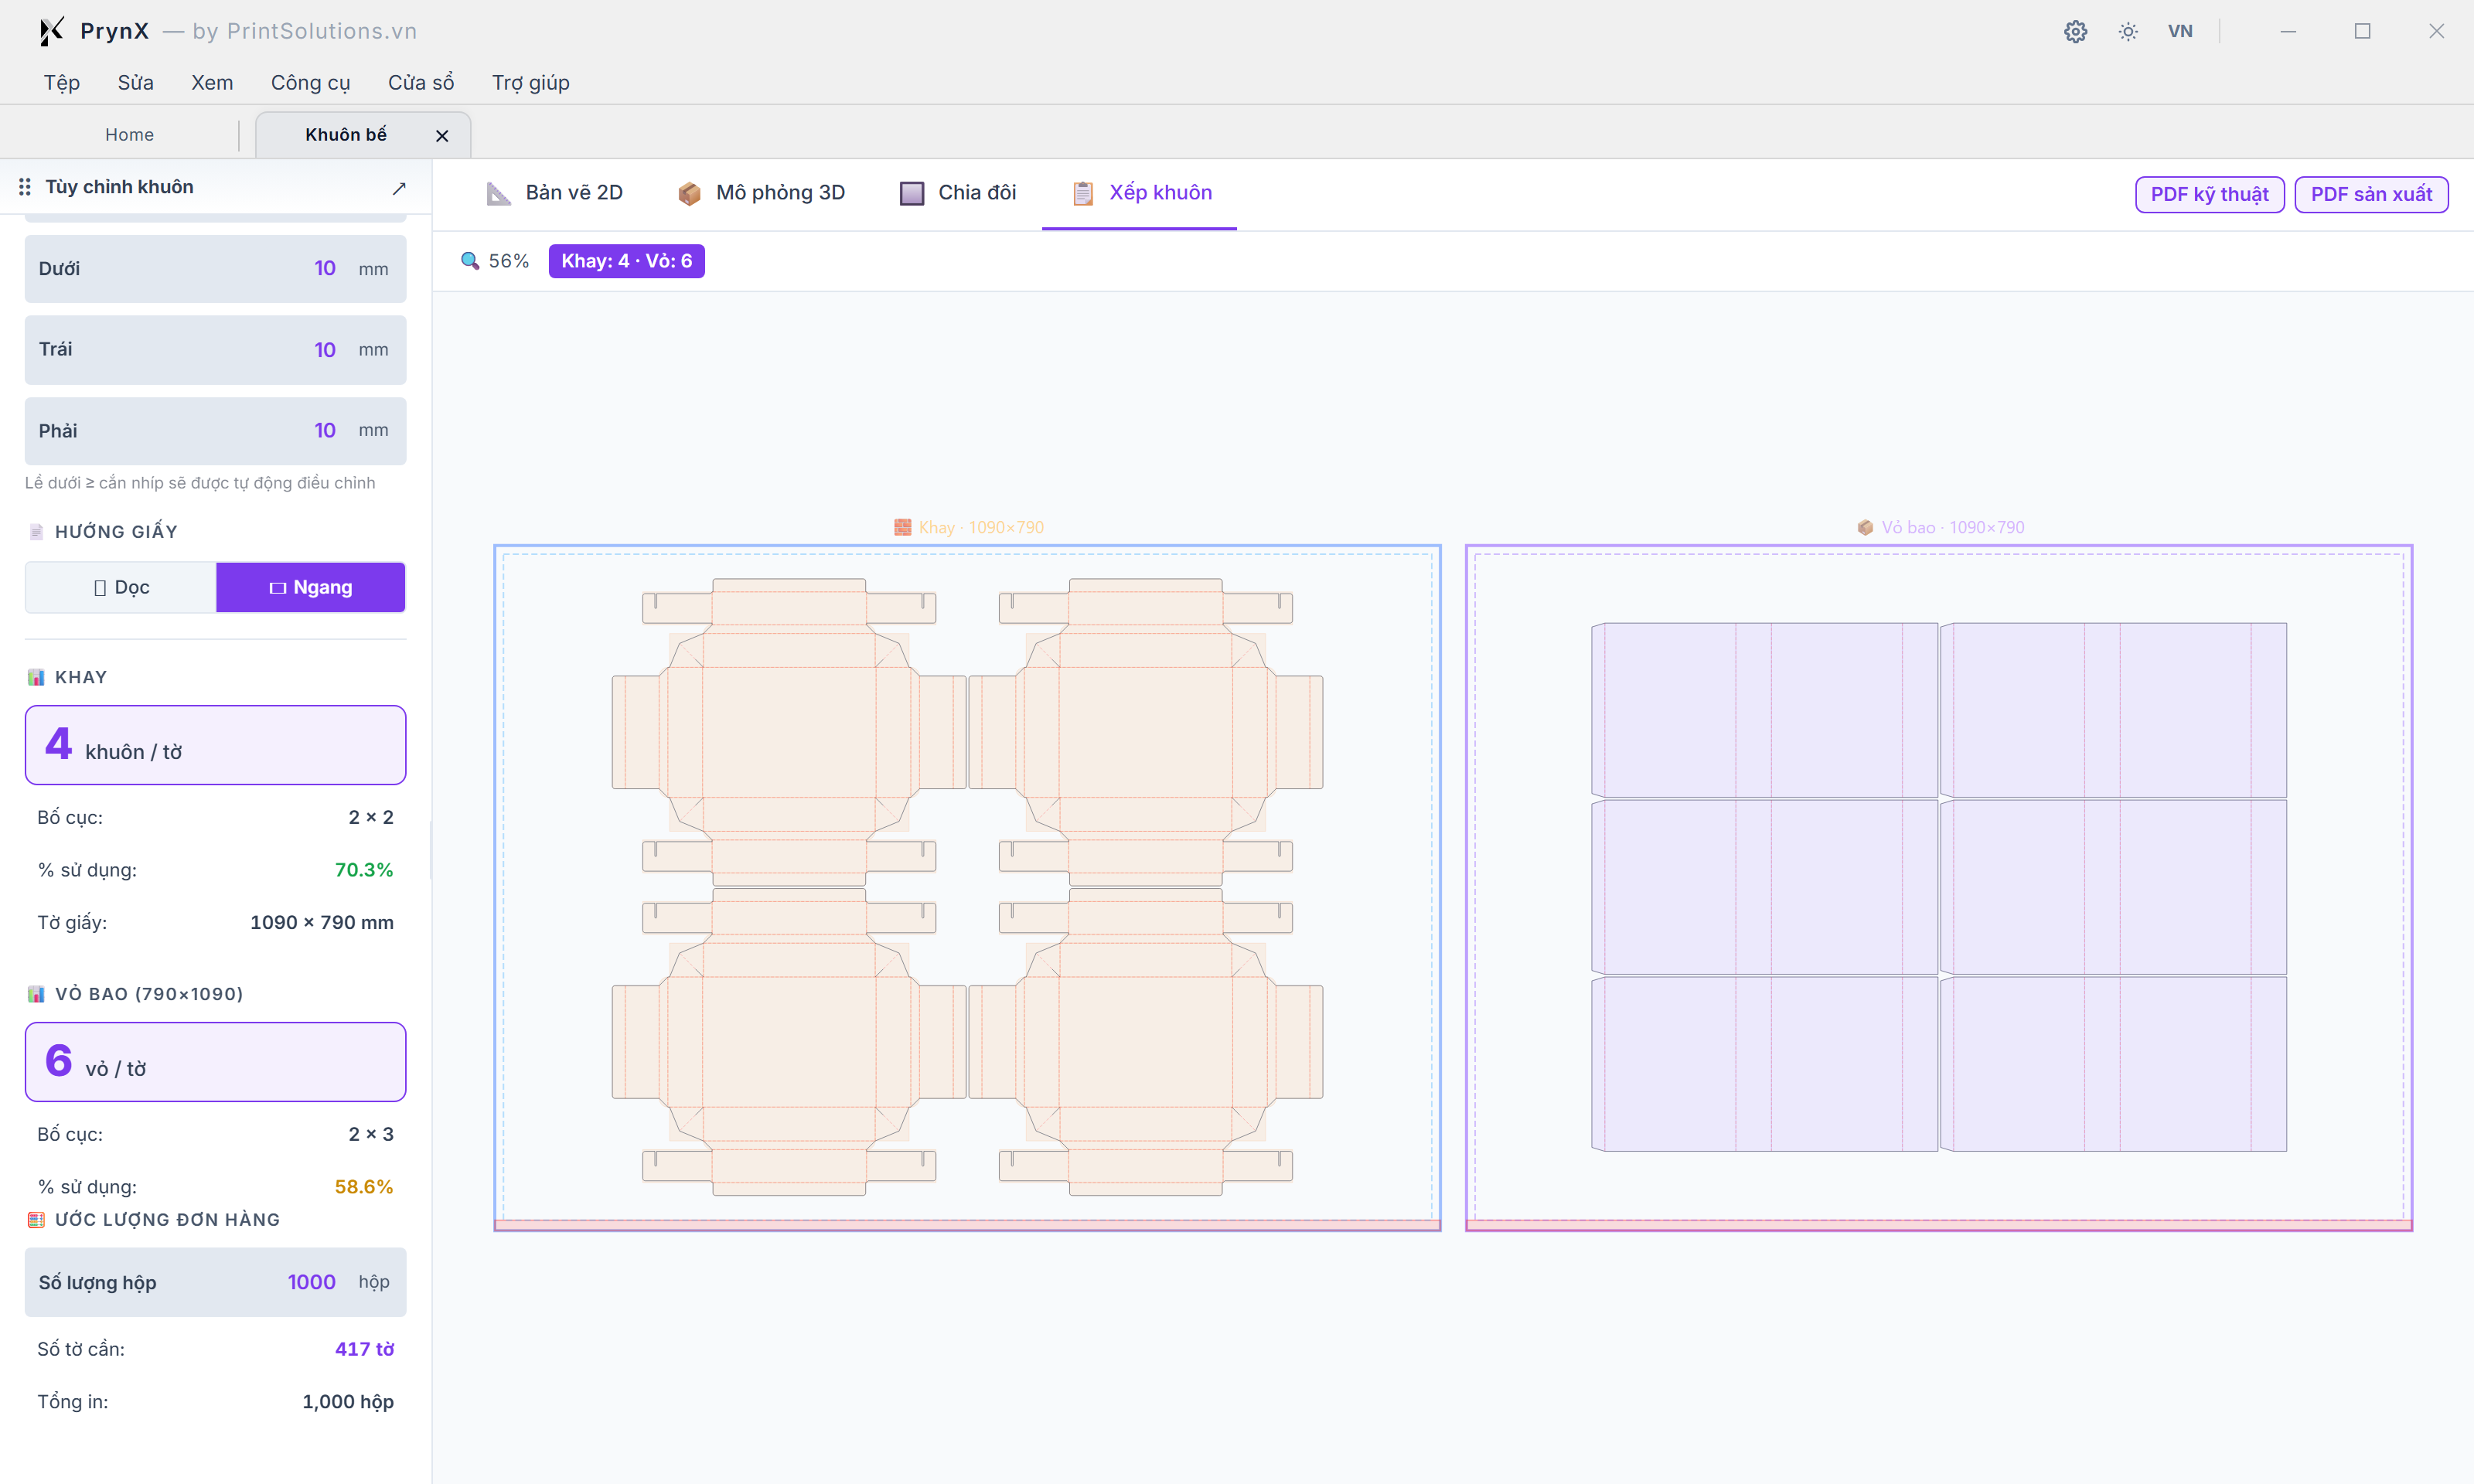Set paper direction to Dọc
The image size is (2474, 1484).
tap(121, 587)
